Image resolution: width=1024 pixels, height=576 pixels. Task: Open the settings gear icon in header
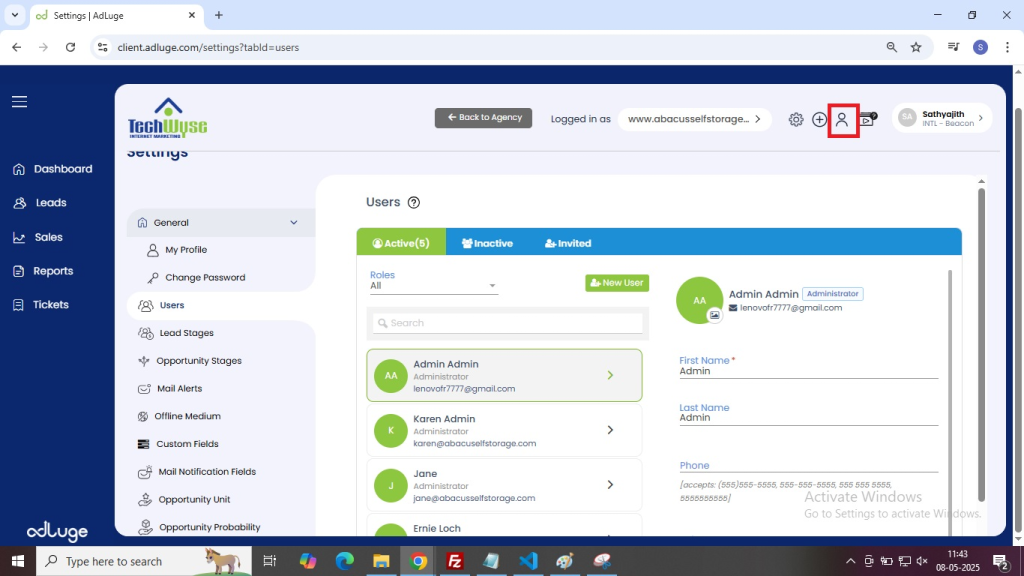796,119
